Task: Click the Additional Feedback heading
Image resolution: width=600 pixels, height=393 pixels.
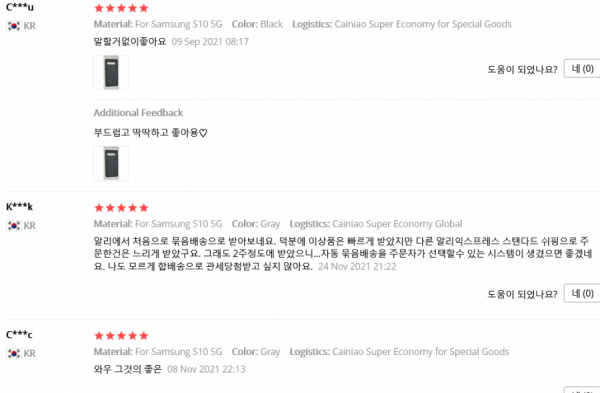Action: coord(138,113)
